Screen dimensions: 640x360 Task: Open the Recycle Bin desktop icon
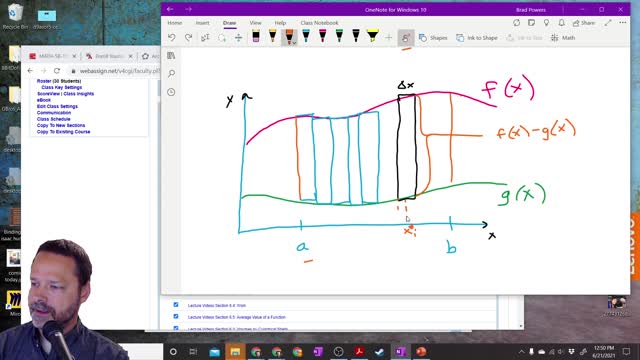click(x=15, y=17)
